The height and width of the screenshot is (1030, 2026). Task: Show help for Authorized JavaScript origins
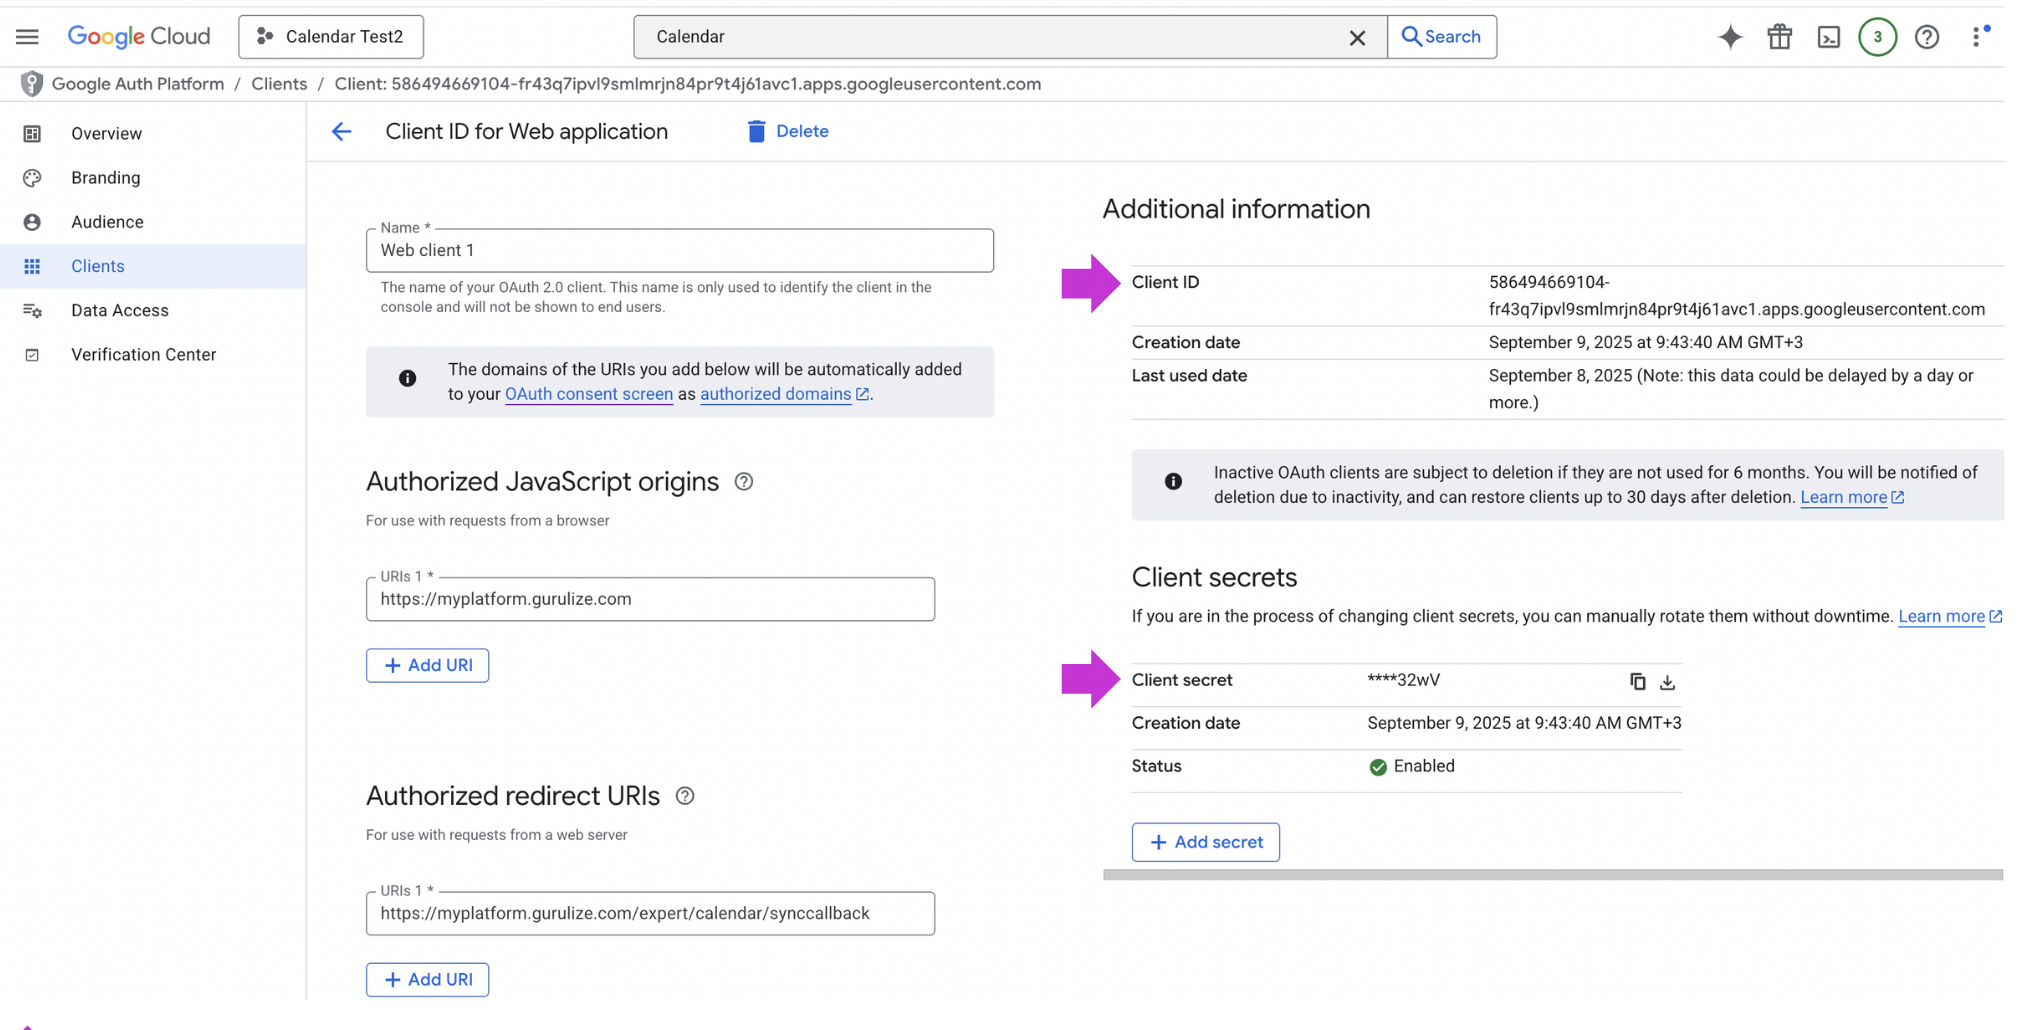pyautogui.click(x=744, y=482)
